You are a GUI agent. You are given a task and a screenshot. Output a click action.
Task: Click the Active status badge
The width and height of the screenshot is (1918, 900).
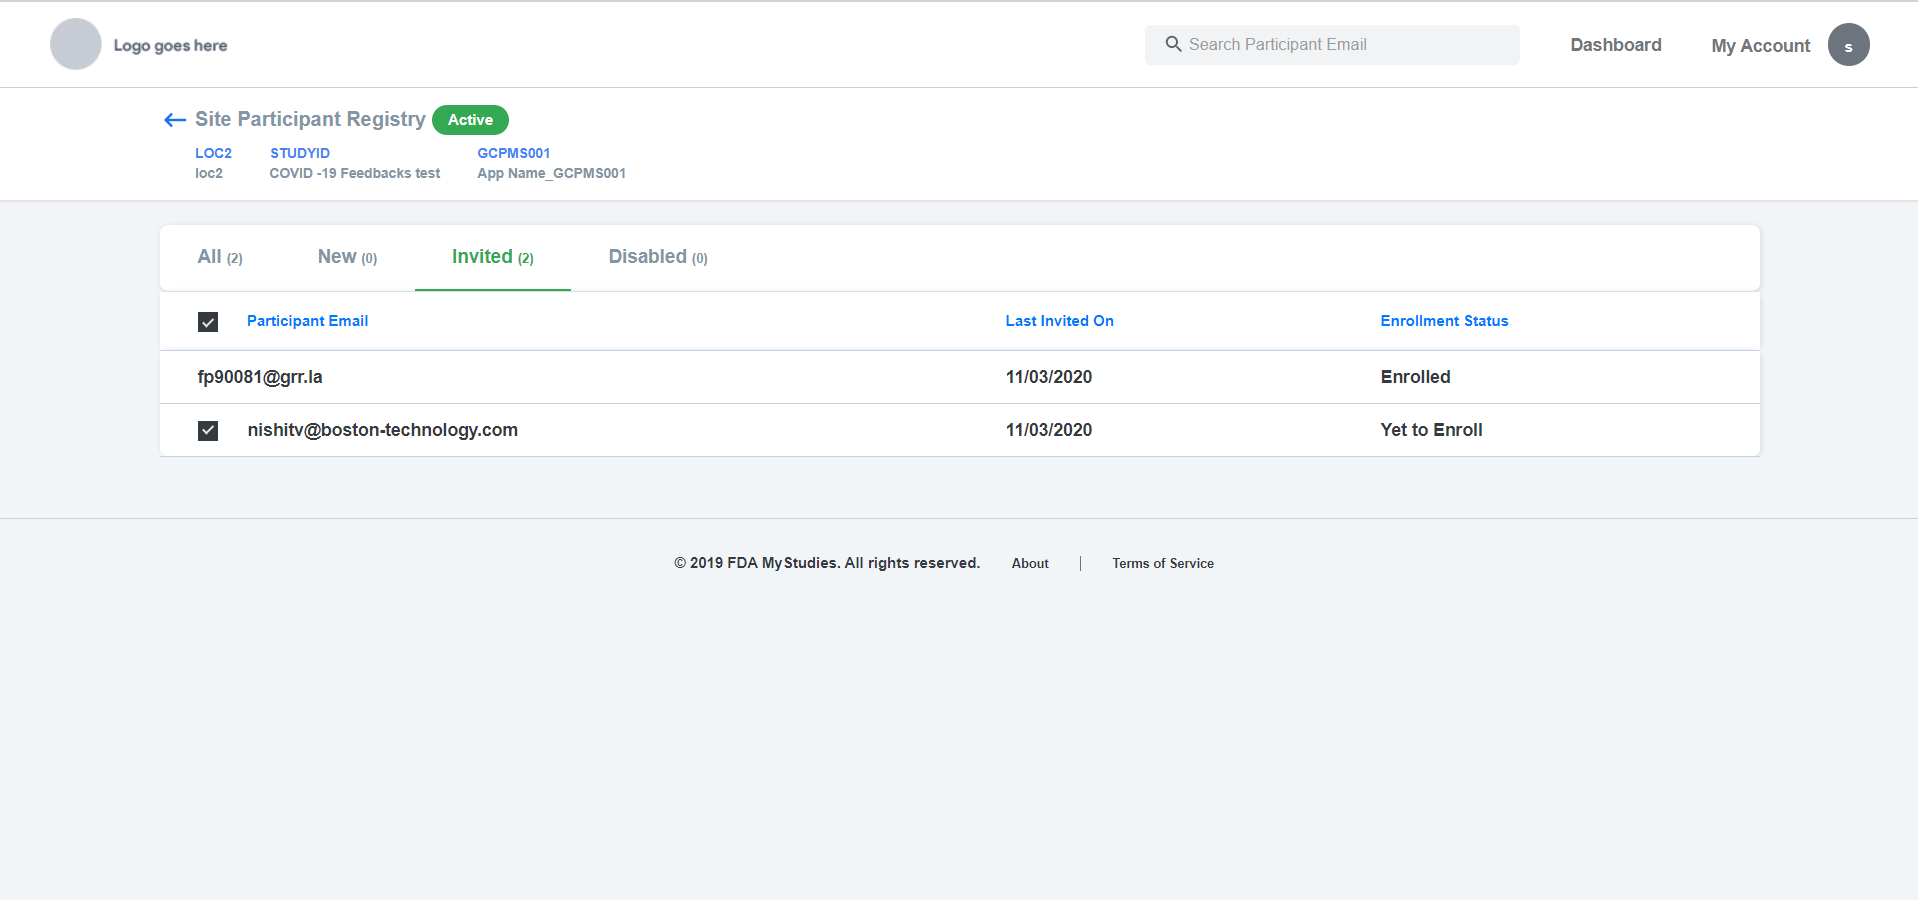pyautogui.click(x=470, y=119)
